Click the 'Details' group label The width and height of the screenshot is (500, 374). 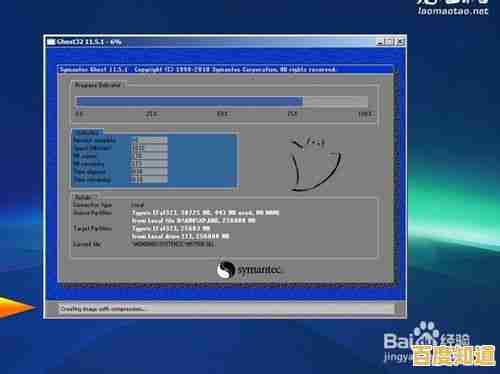tap(84, 197)
